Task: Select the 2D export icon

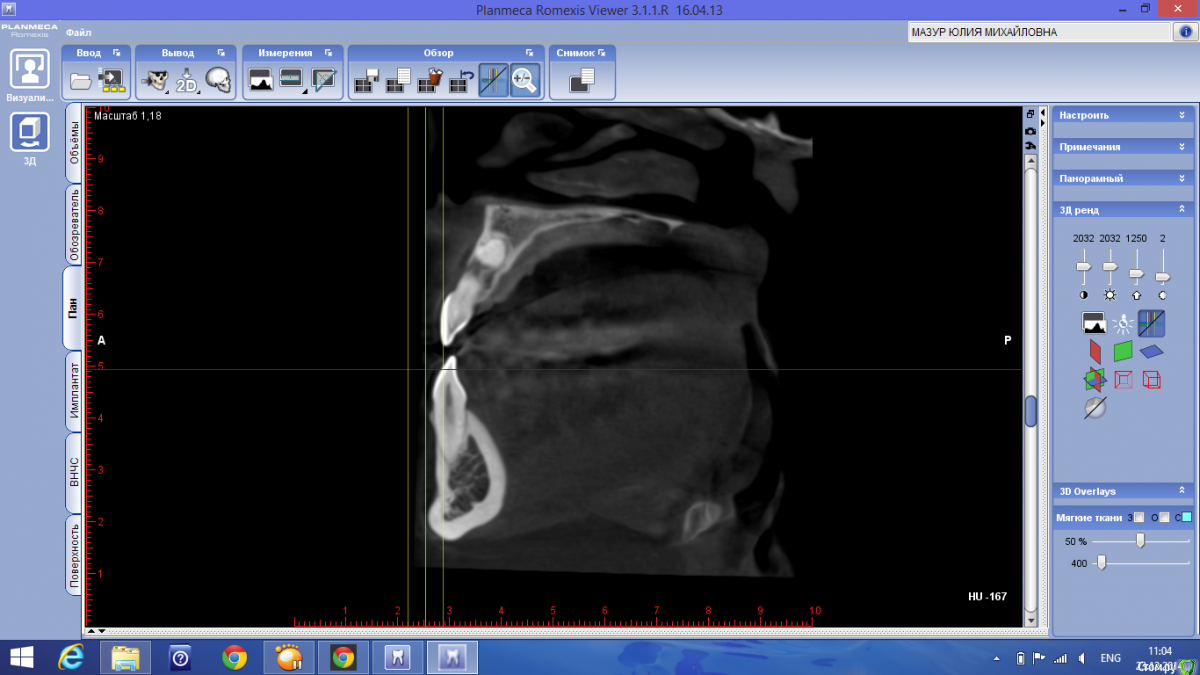Action: click(x=187, y=80)
